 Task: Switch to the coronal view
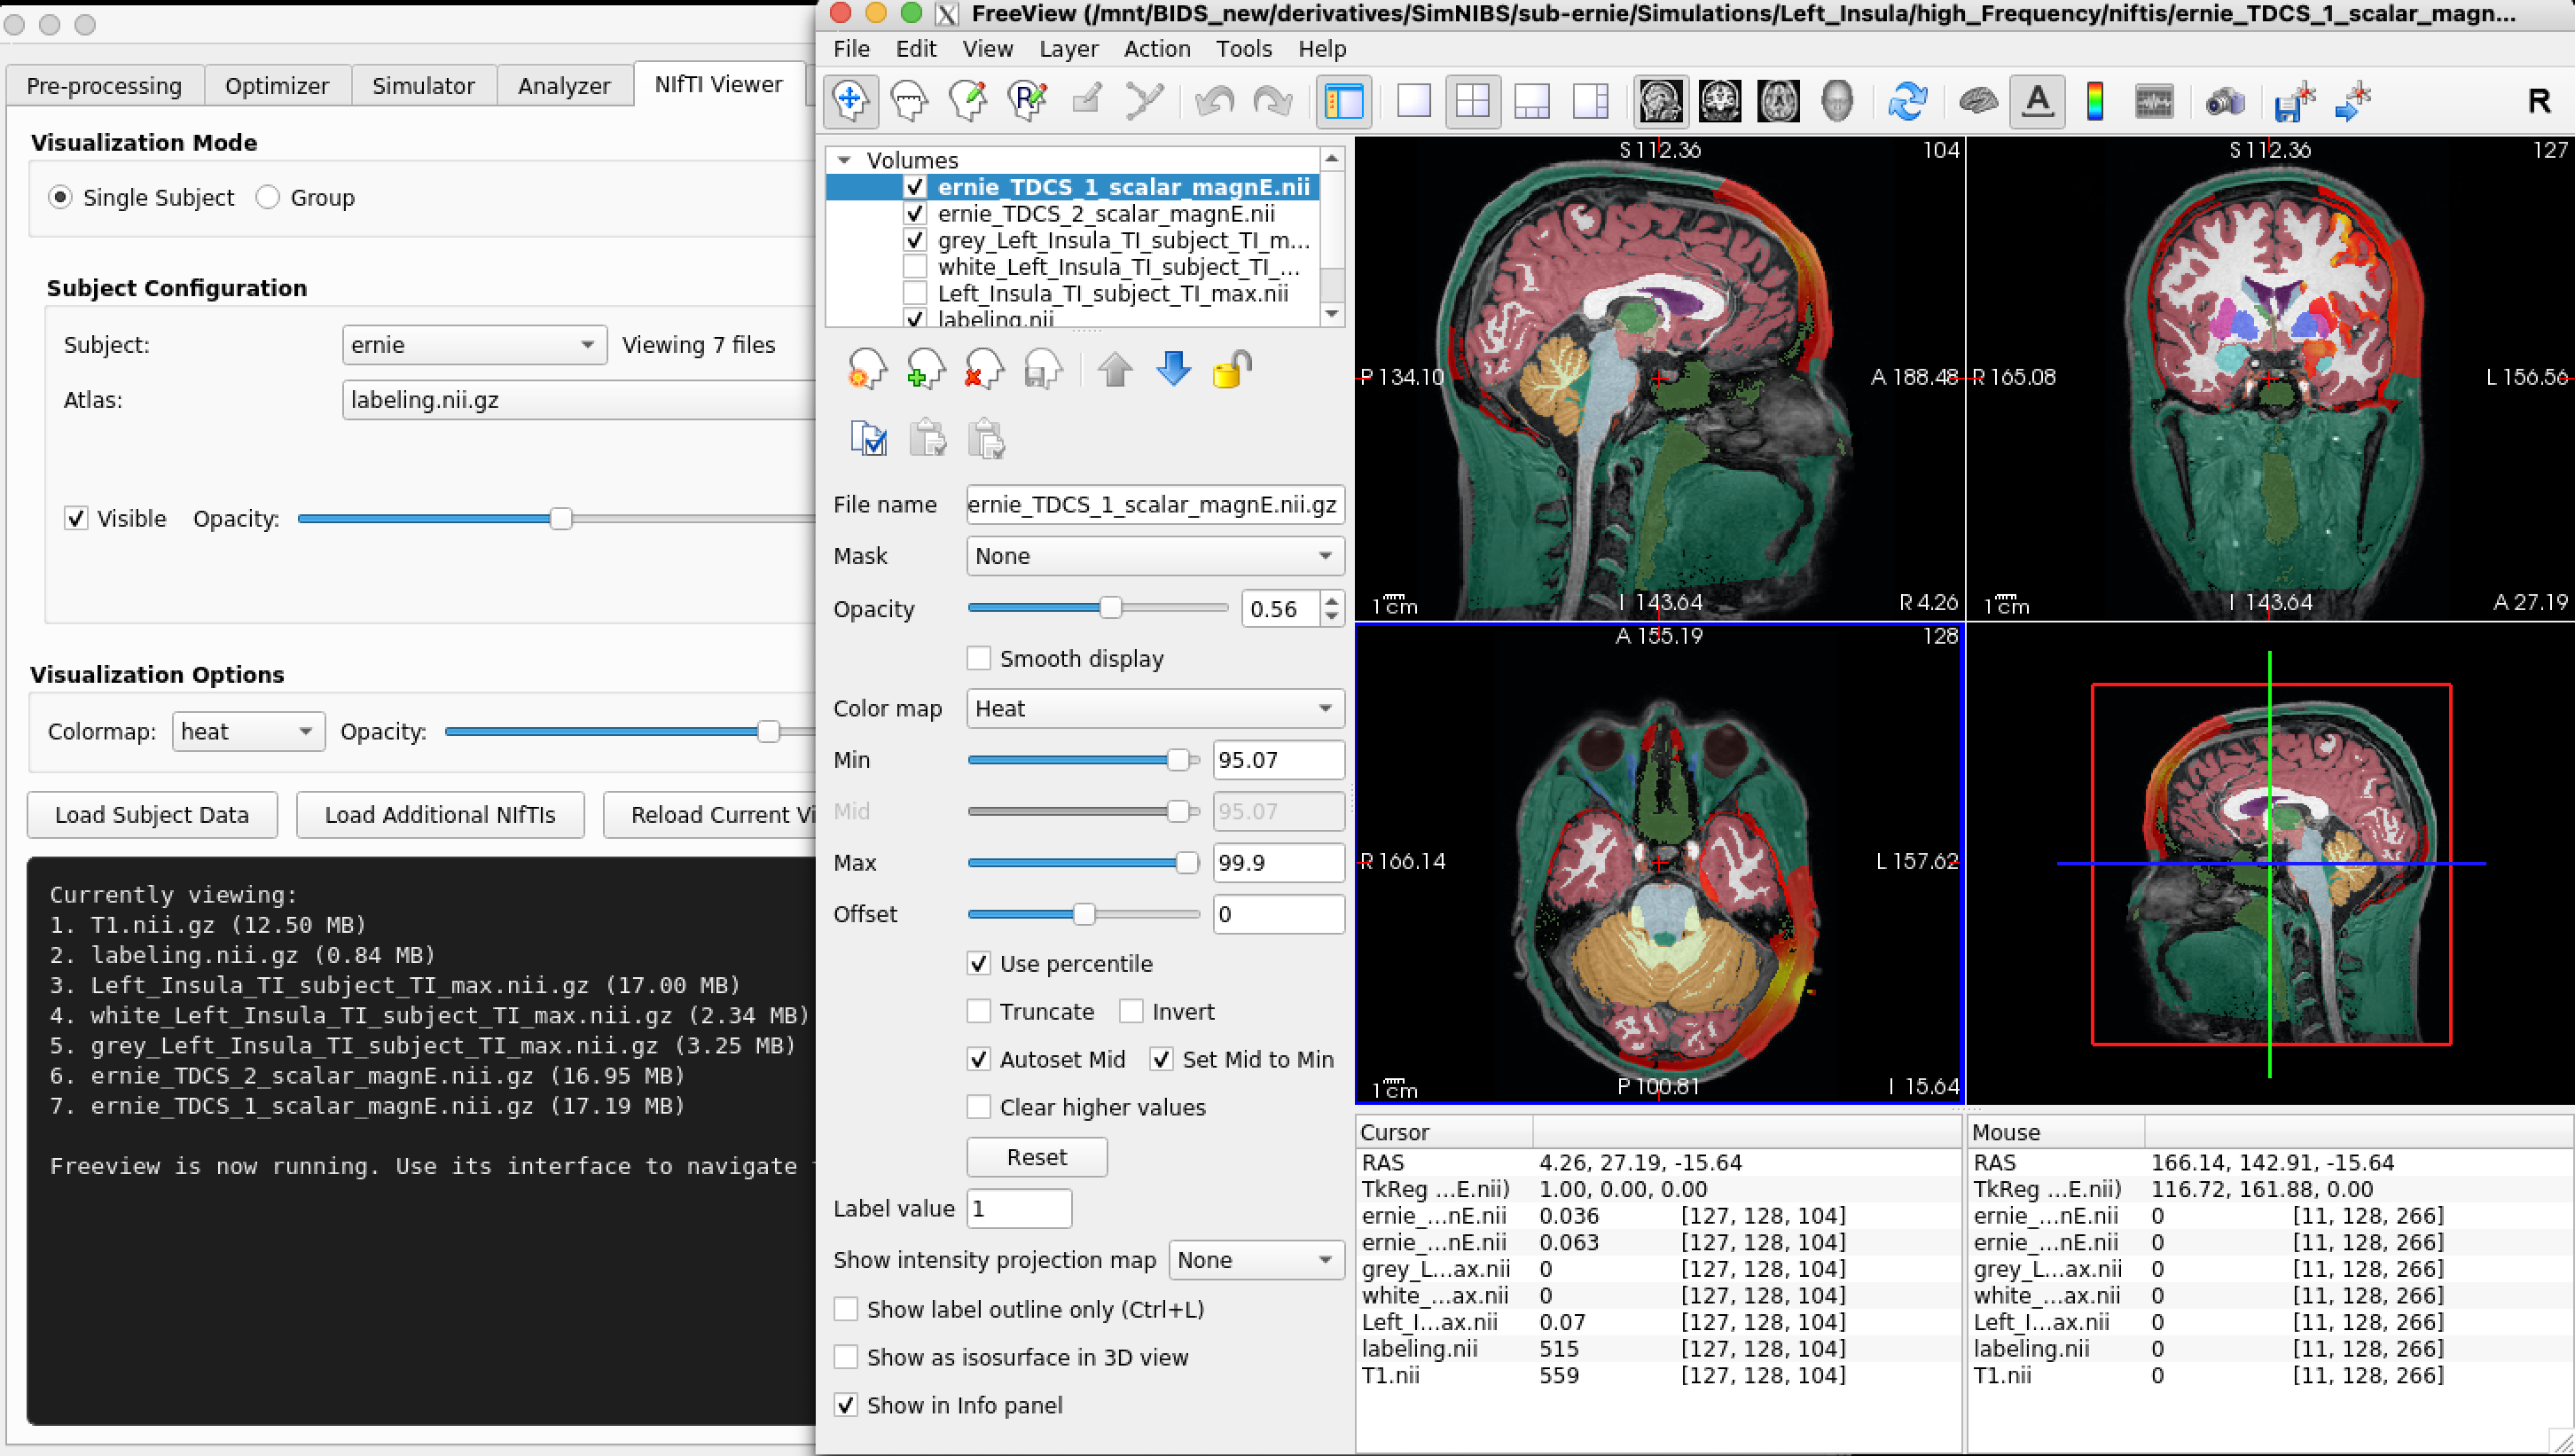pos(1720,101)
